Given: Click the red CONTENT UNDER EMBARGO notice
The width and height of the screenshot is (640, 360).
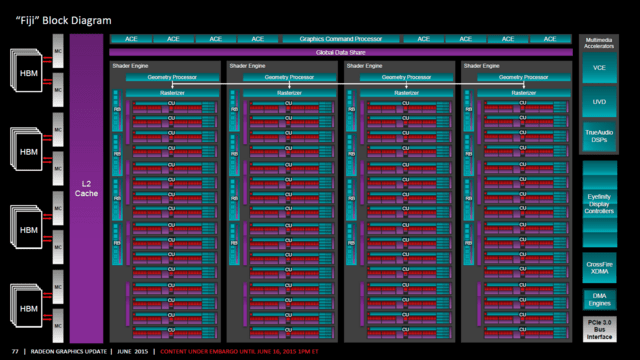Looking at the screenshot, I should click(239, 351).
